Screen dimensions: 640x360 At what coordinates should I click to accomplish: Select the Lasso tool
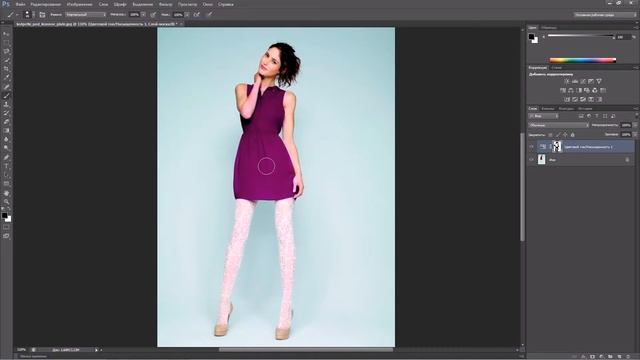6,51
